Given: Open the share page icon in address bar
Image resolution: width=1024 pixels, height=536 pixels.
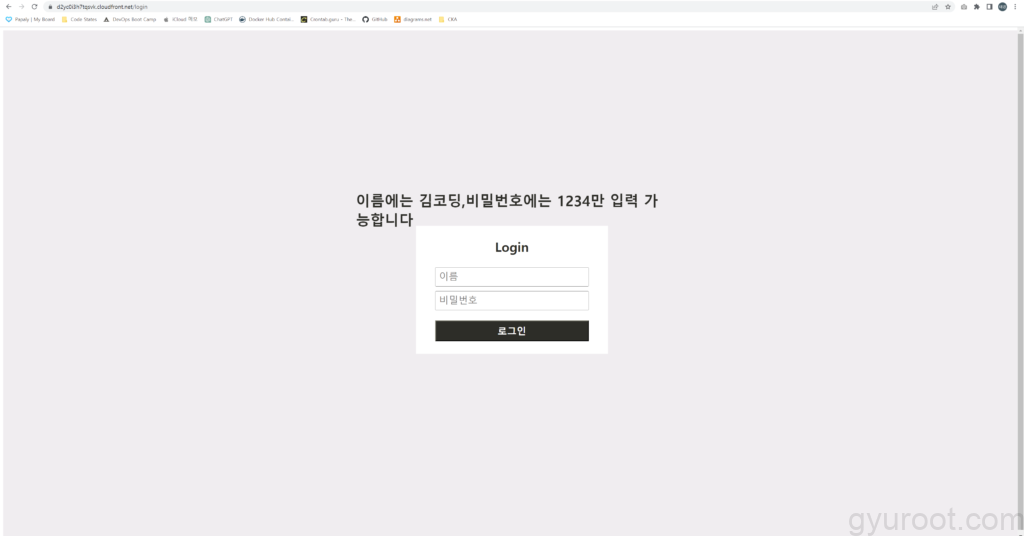Looking at the screenshot, I should point(935,7).
